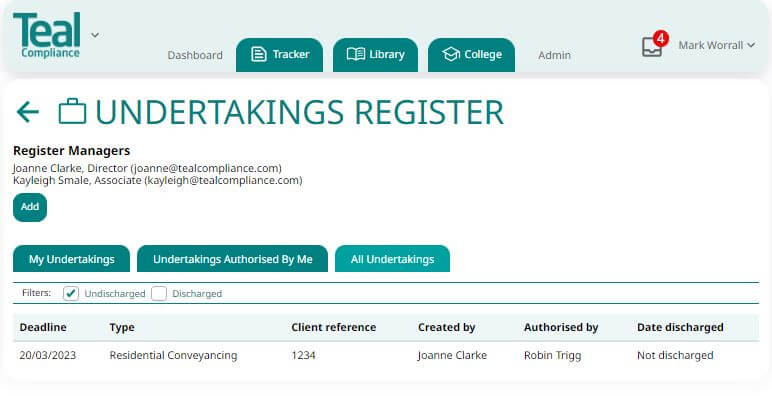Click the Authorised by column header
The height and width of the screenshot is (396, 772).
(561, 328)
